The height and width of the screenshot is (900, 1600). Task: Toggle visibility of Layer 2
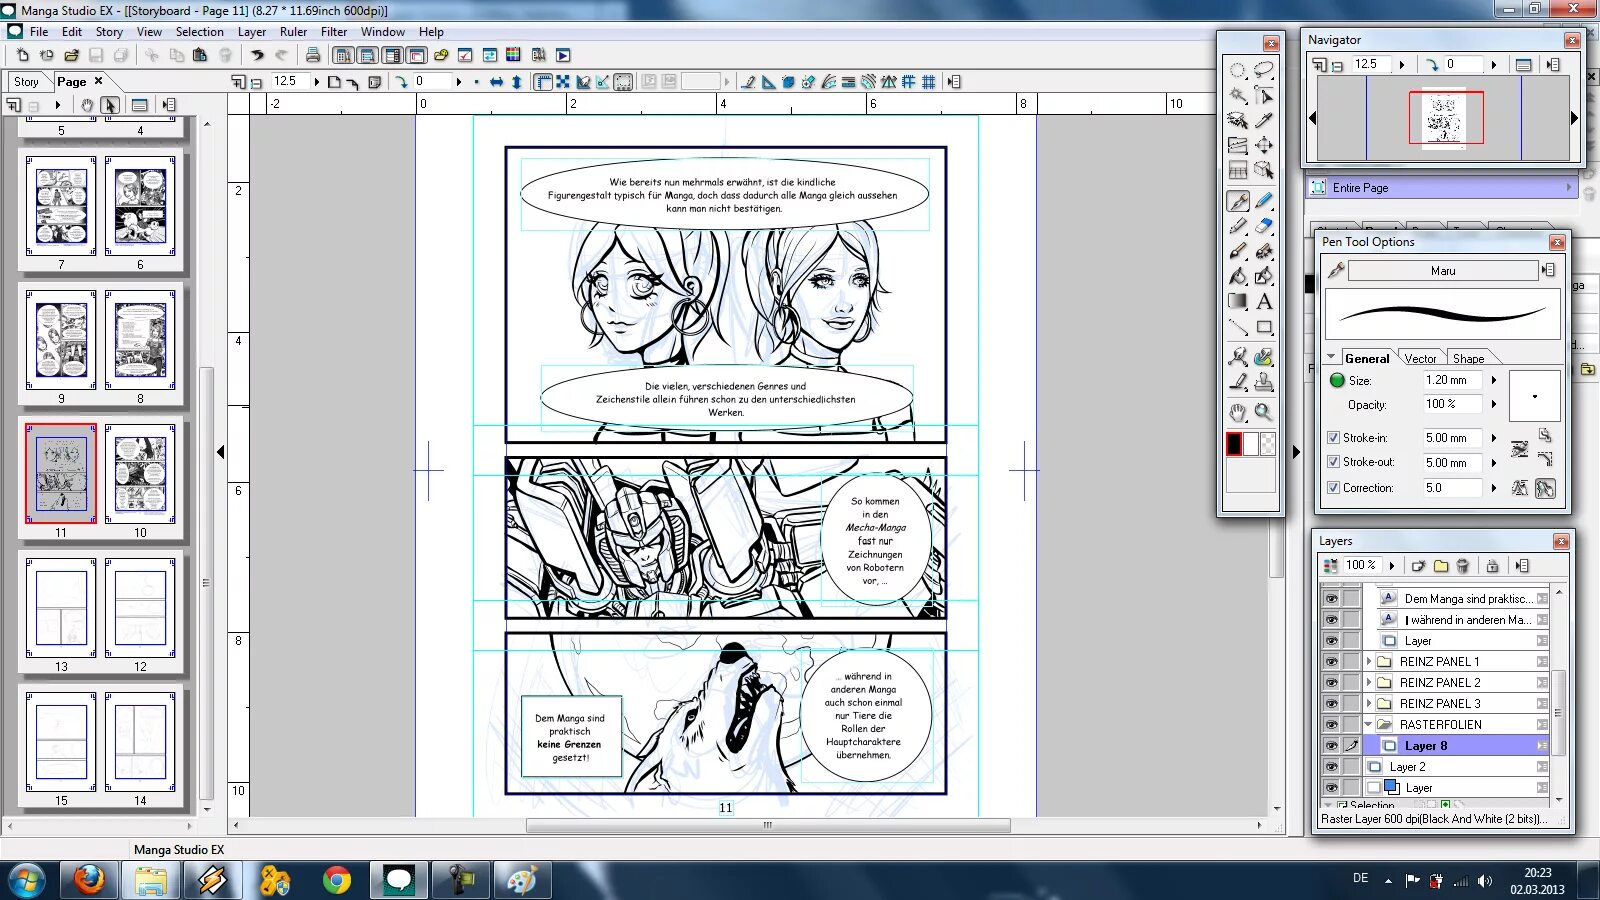[1331, 767]
